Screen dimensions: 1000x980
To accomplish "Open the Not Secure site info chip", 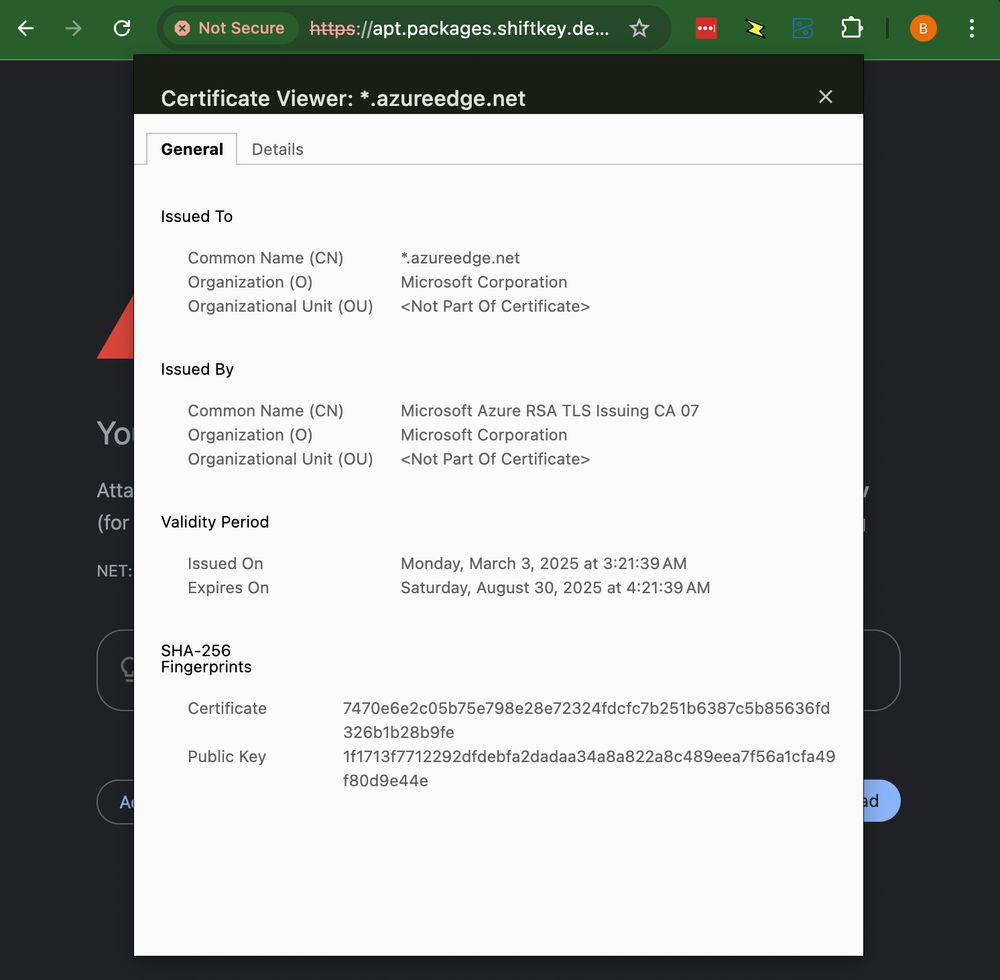I will 229,28.
